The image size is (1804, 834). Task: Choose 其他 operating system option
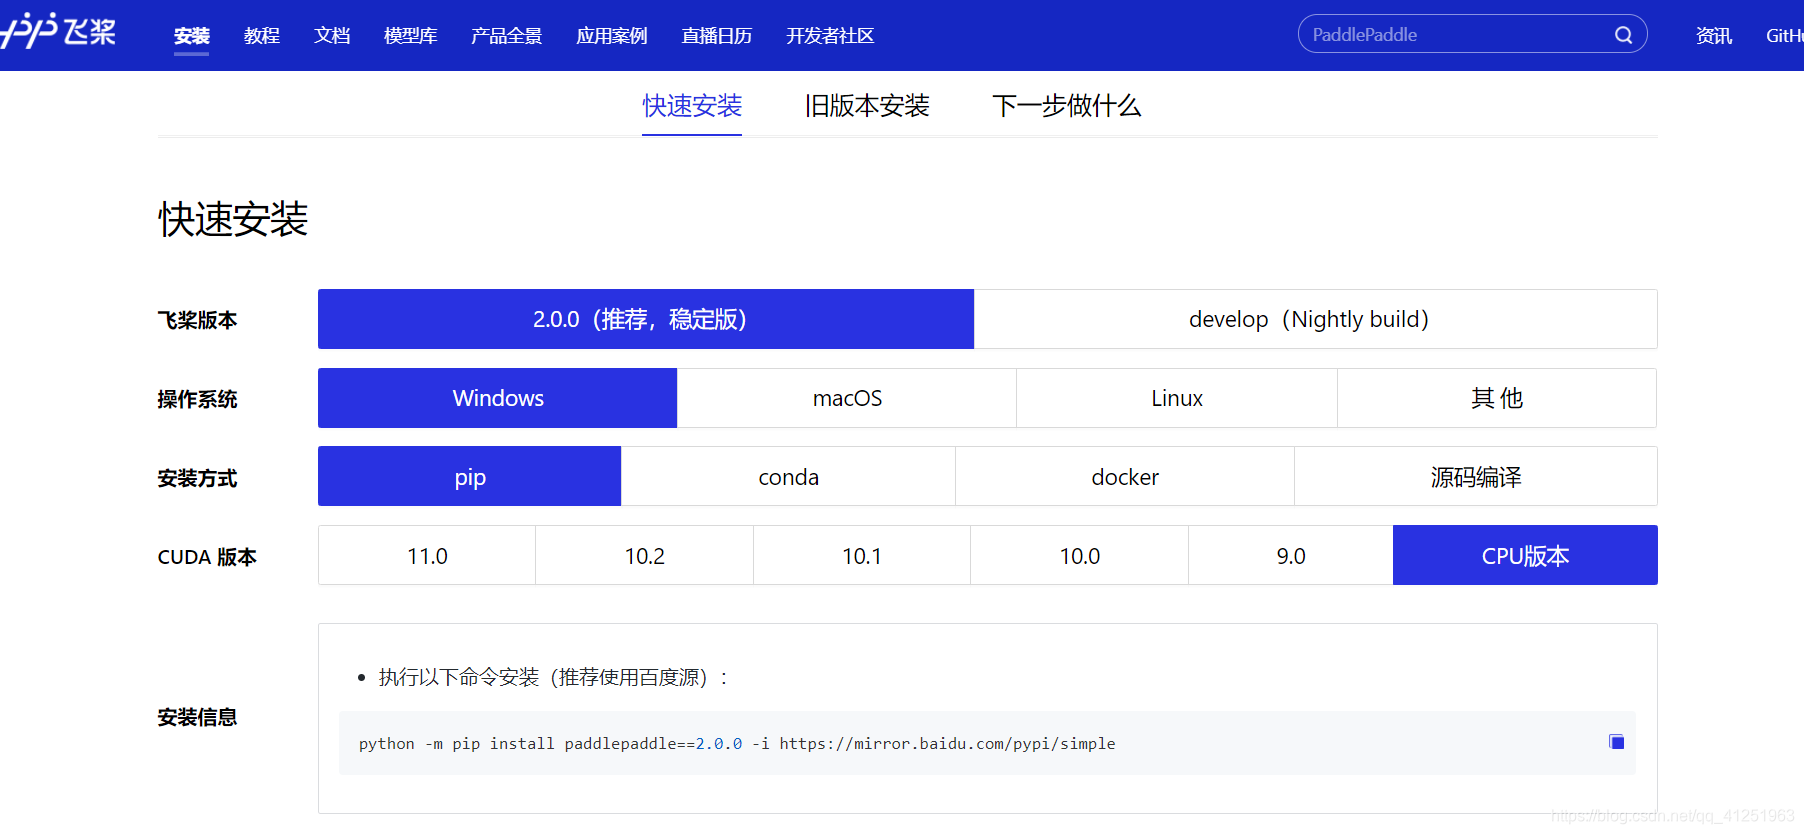[x=1497, y=398]
